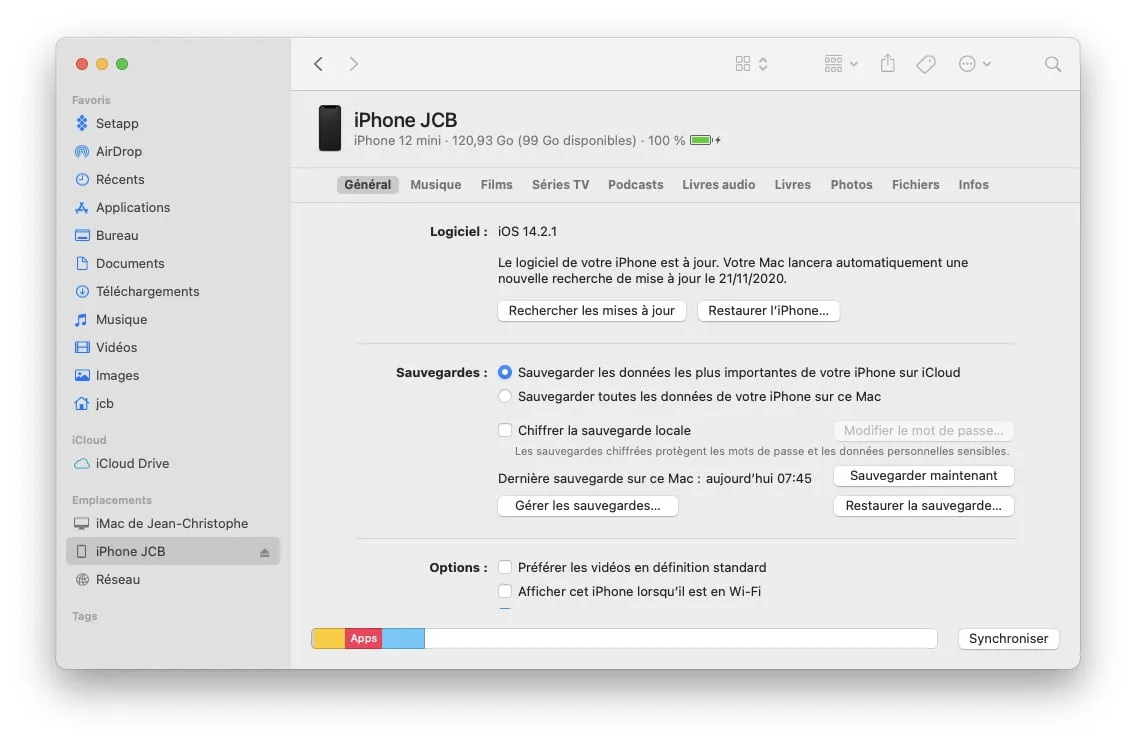Image resolution: width=1136 pixels, height=743 pixels.
Task: Click Rechercher les mises à jour
Action: point(591,311)
